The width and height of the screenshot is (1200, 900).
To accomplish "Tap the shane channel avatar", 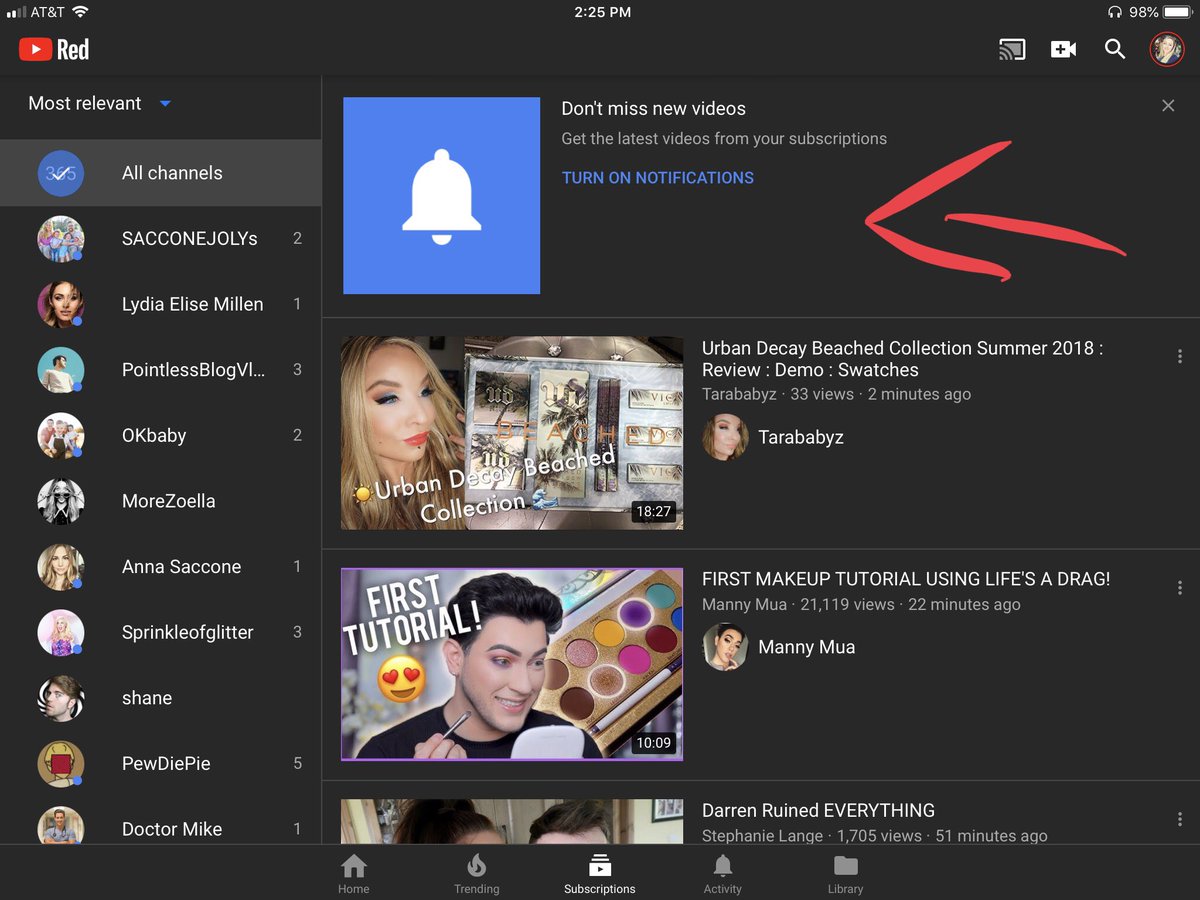I will (x=60, y=698).
